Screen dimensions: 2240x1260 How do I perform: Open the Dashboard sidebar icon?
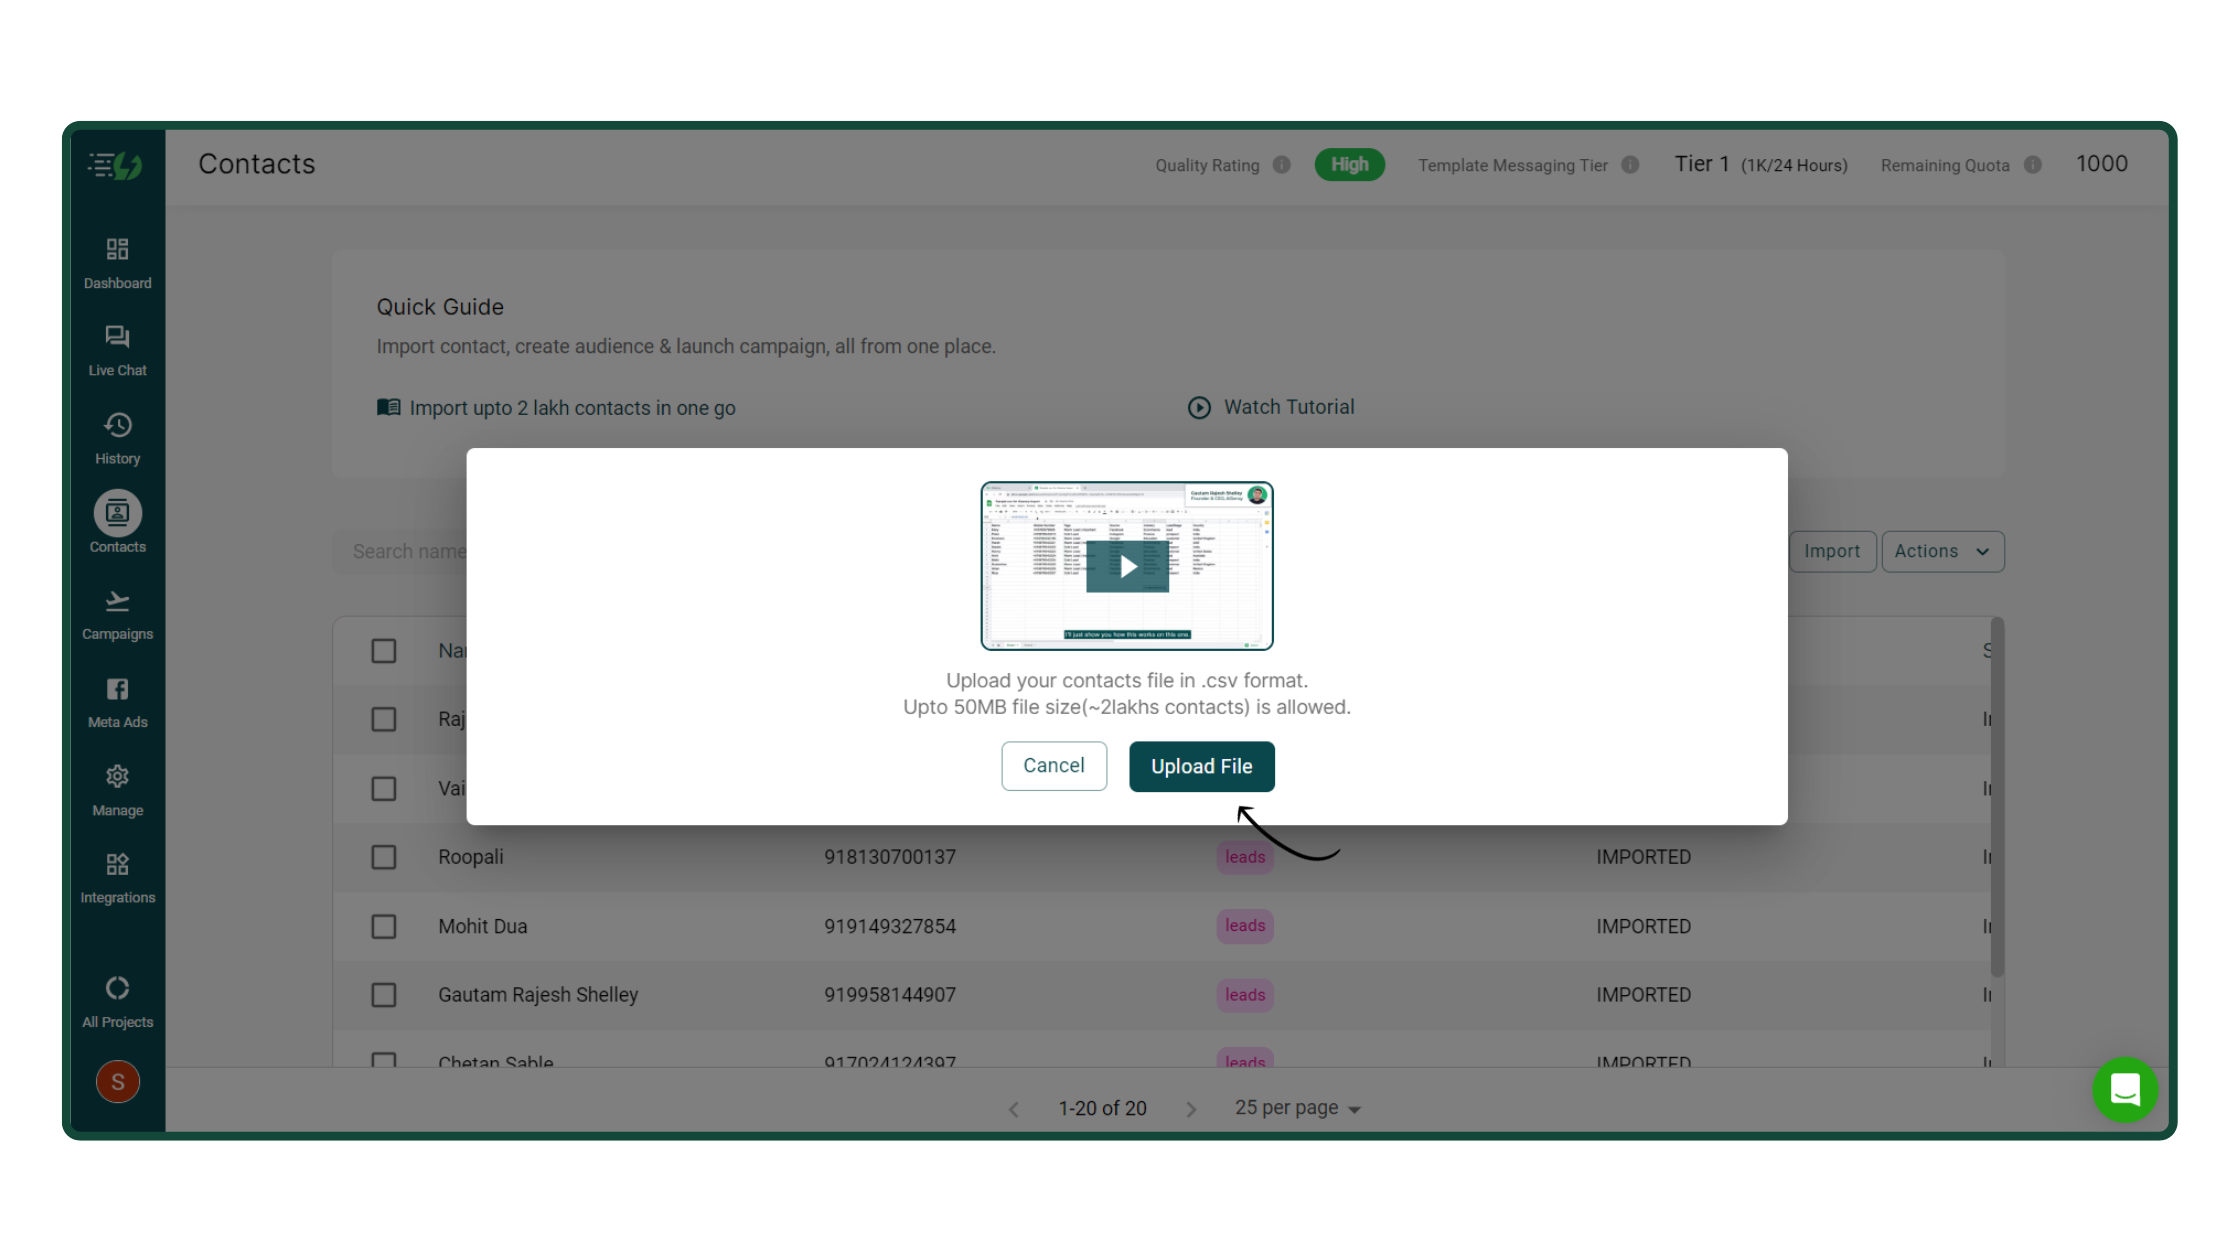117,250
